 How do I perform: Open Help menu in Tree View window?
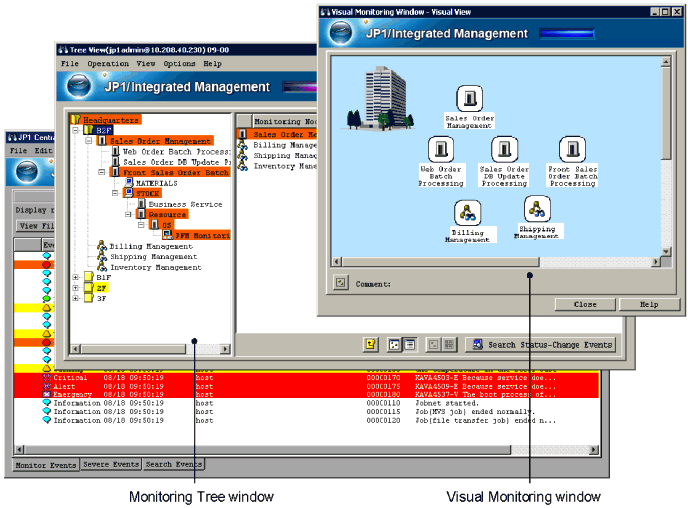pyautogui.click(x=212, y=64)
